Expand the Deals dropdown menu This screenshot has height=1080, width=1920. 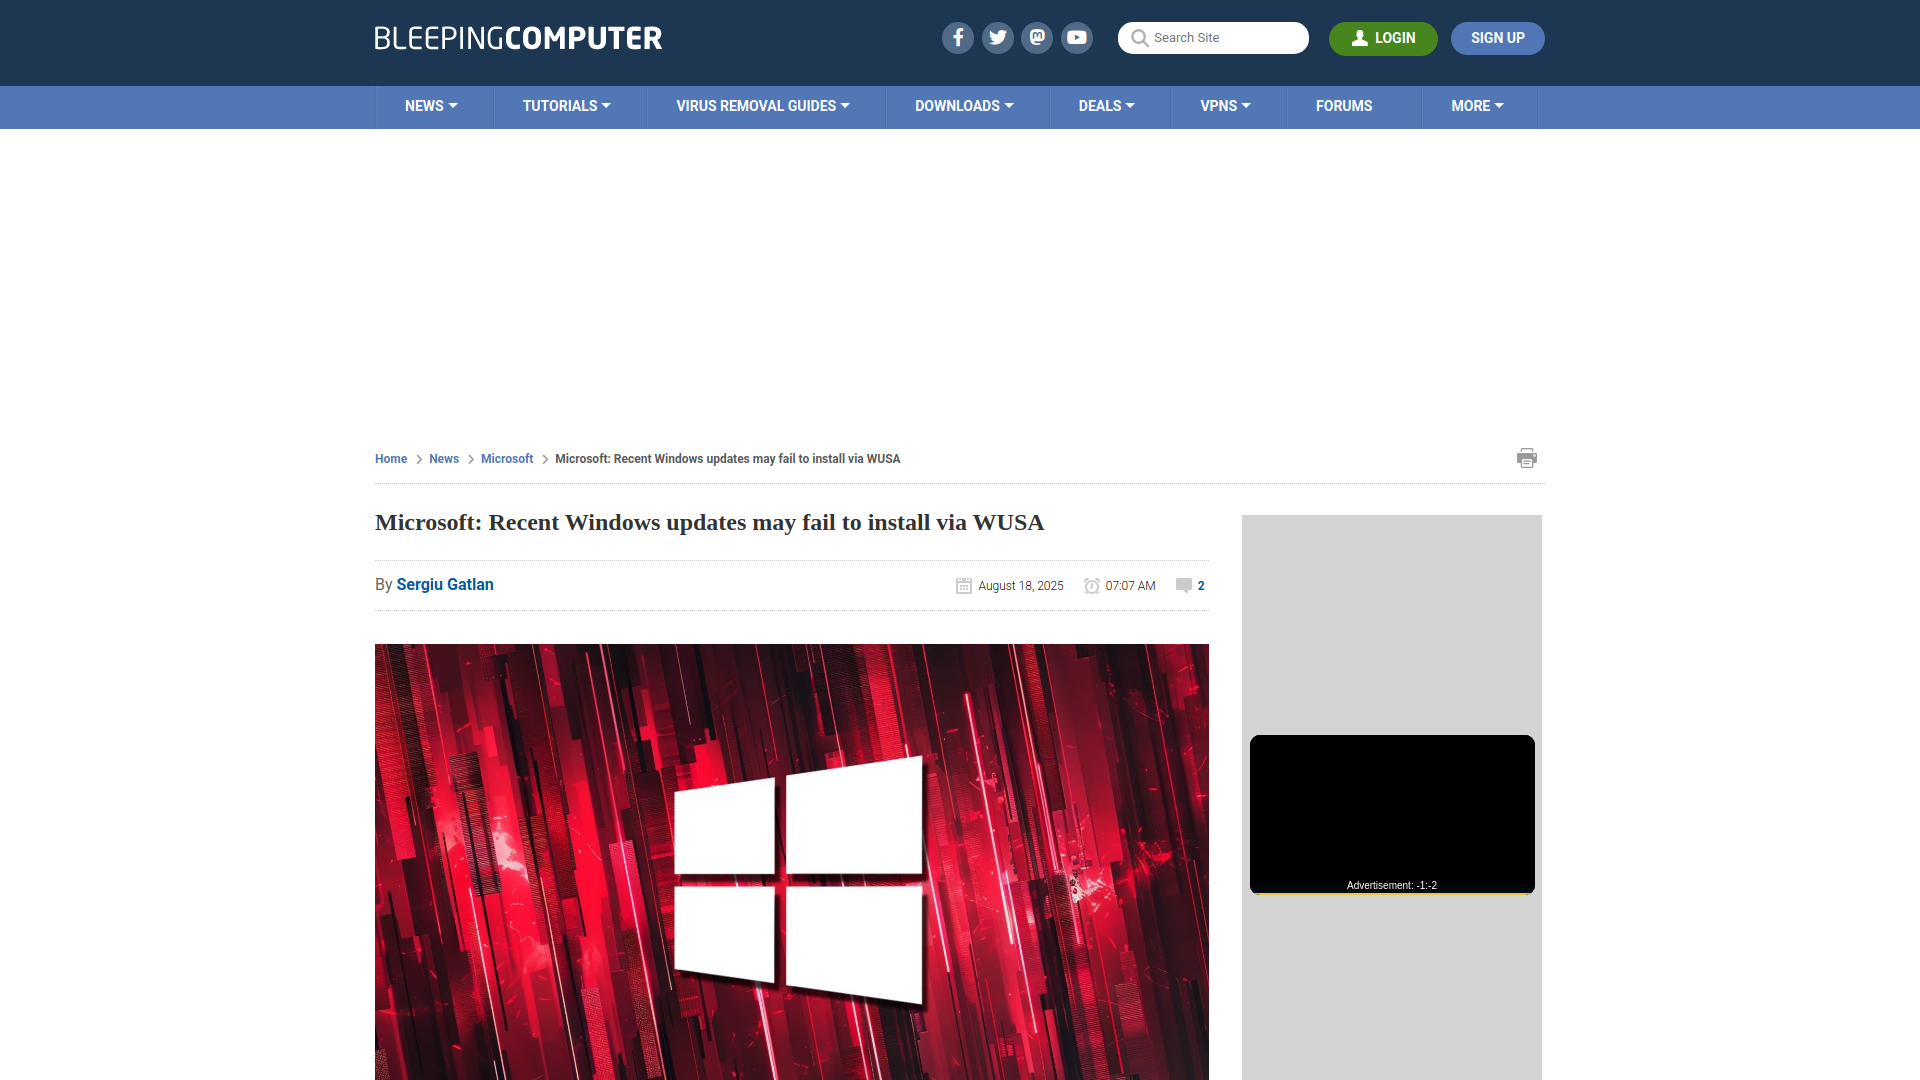[1106, 106]
